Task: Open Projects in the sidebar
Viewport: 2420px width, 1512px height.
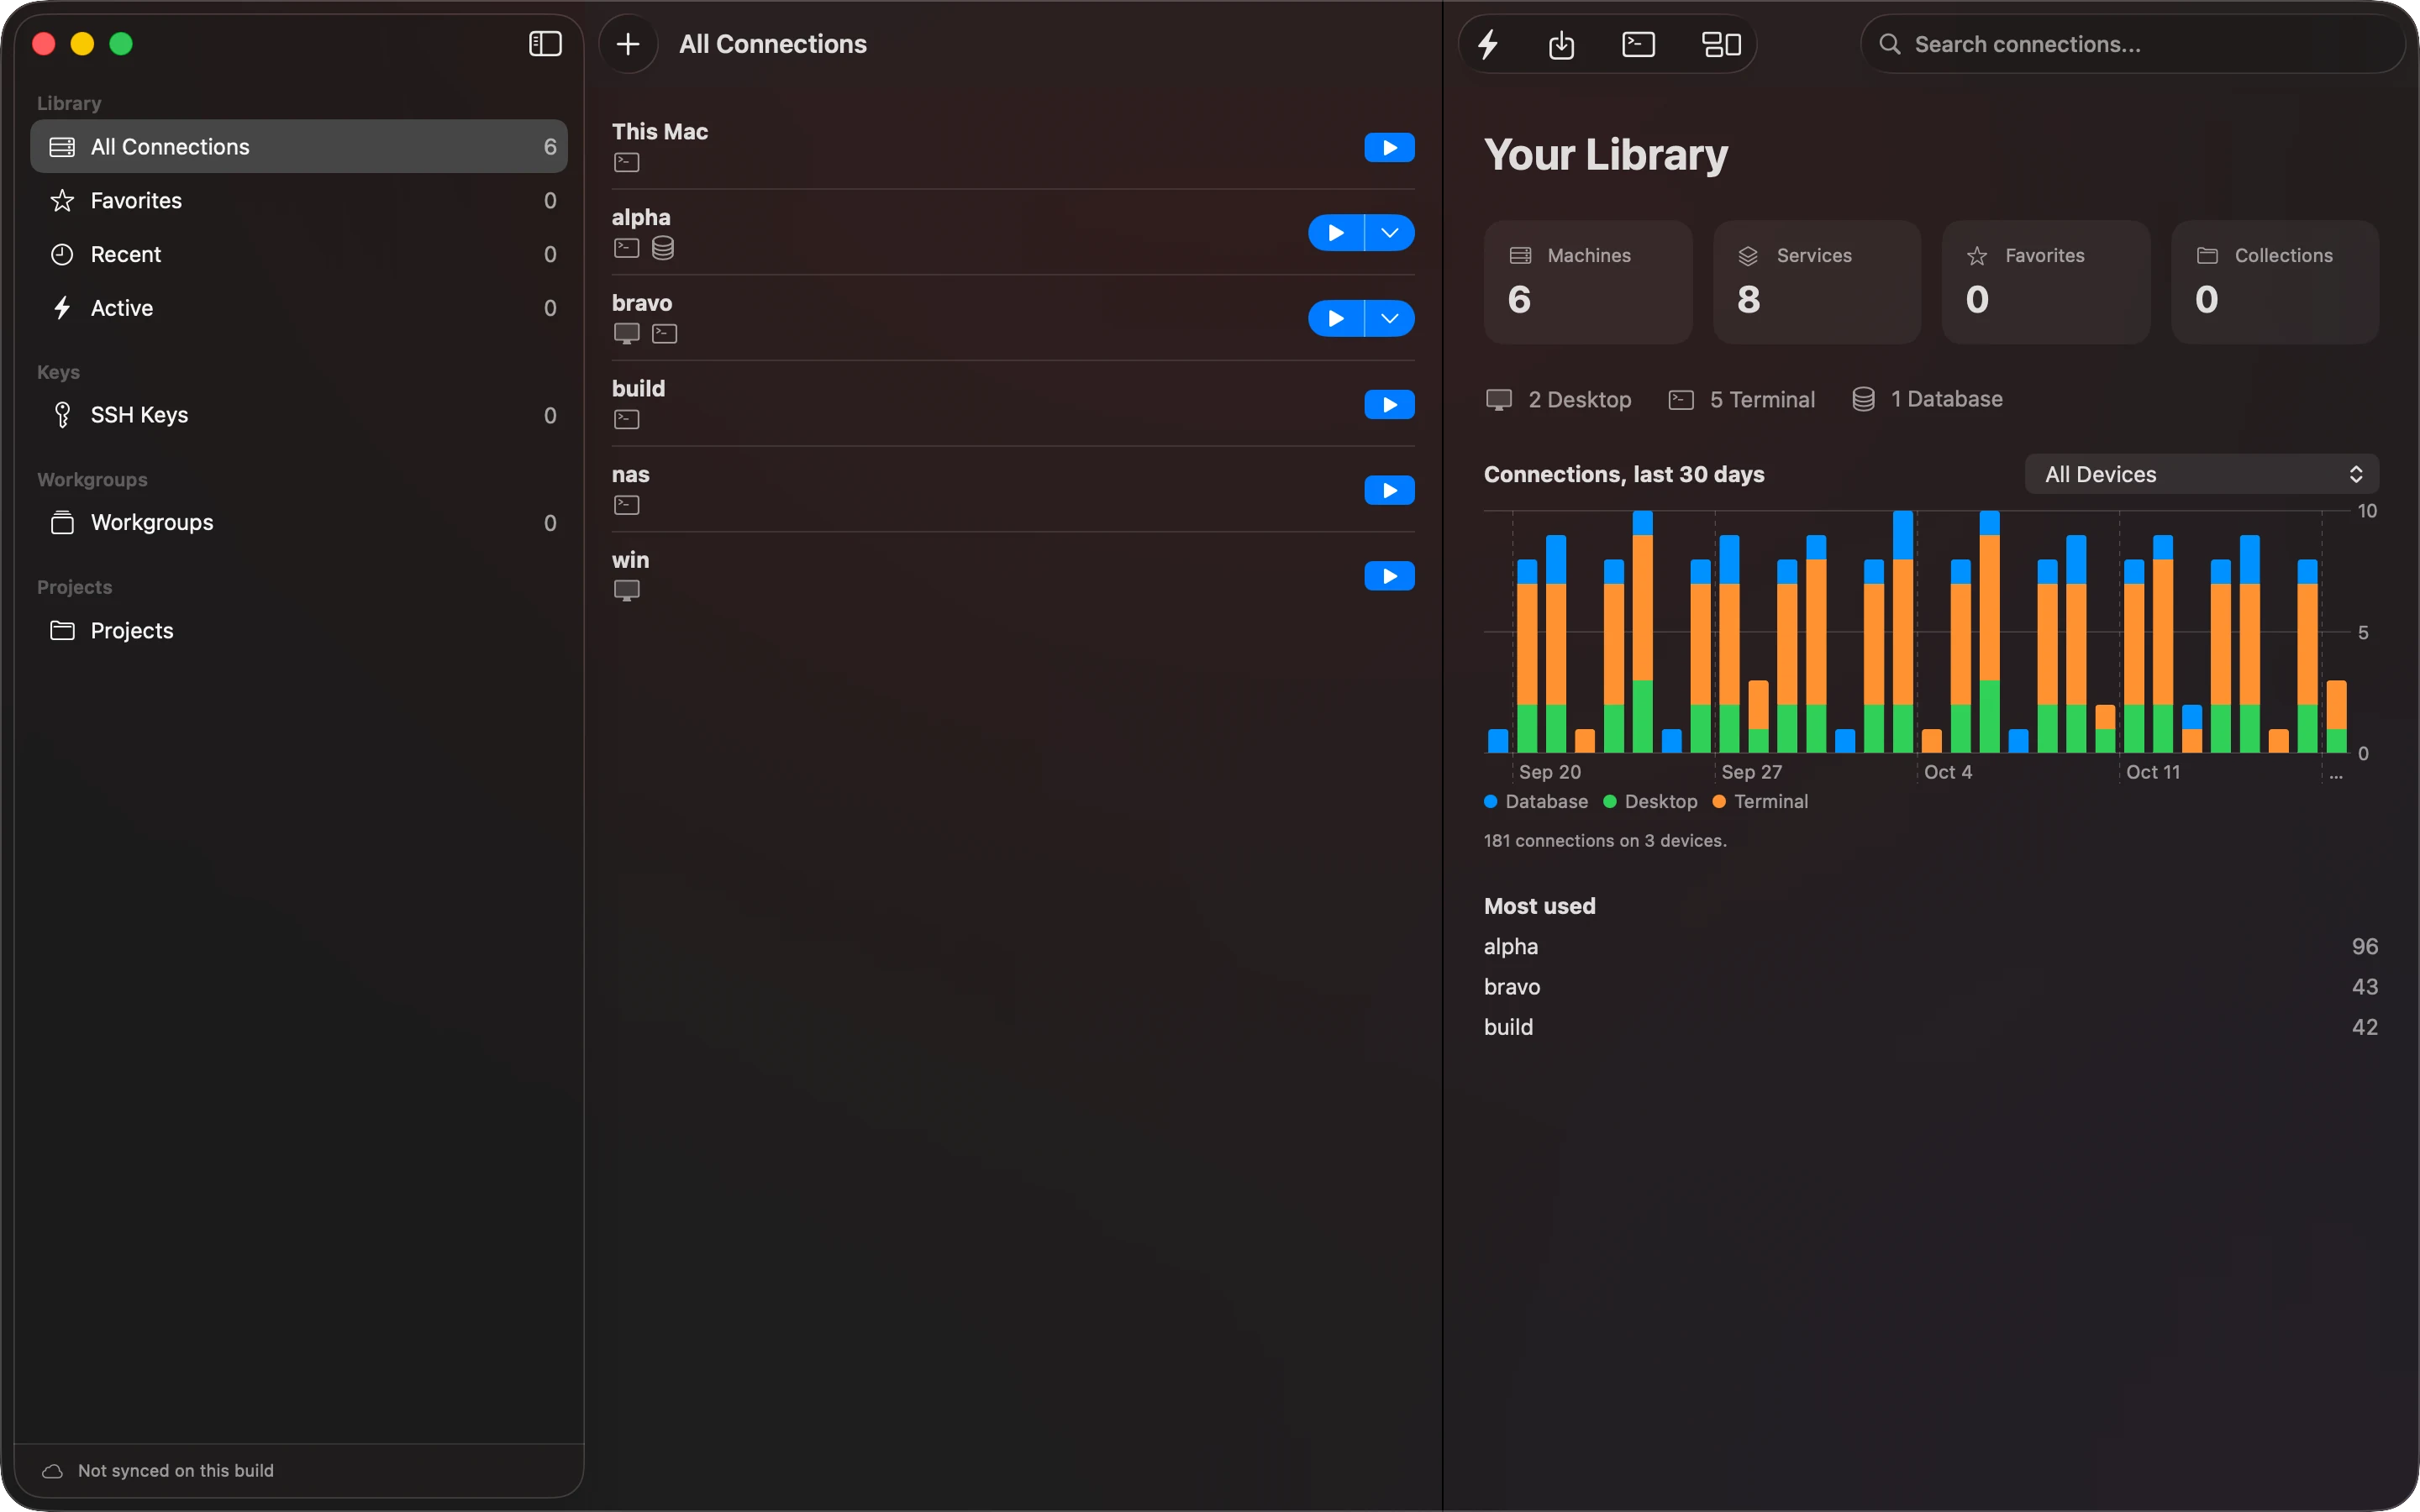Action: [299, 631]
